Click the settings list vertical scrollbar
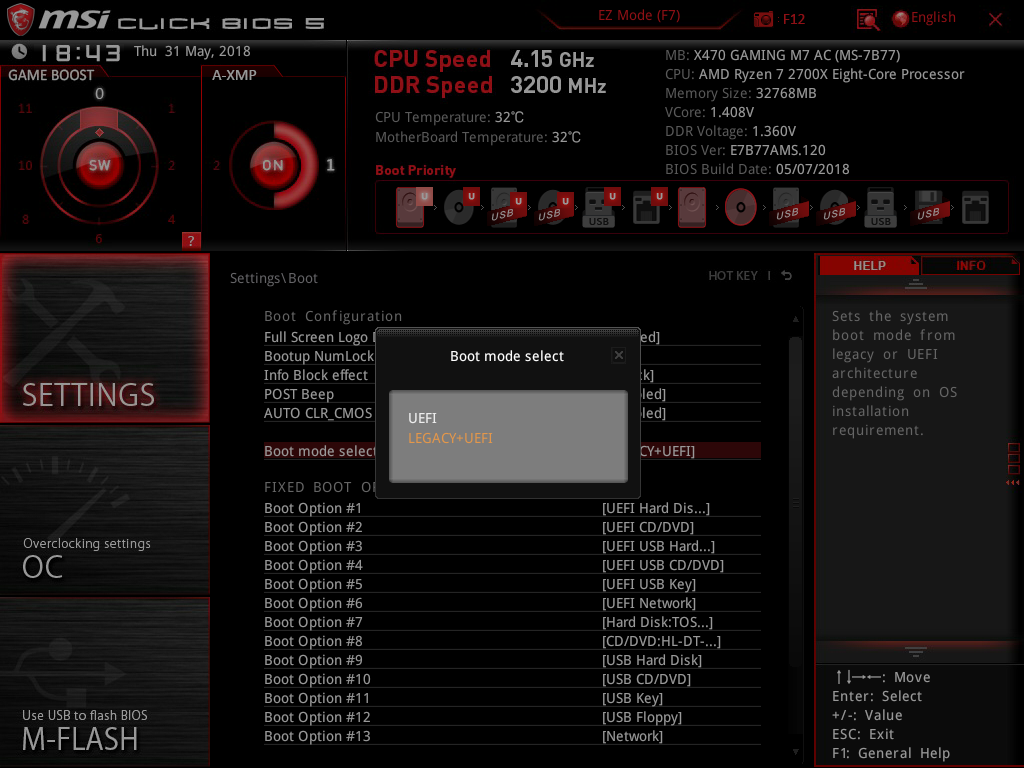The height and width of the screenshot is (768, 1024). point(795,503)
